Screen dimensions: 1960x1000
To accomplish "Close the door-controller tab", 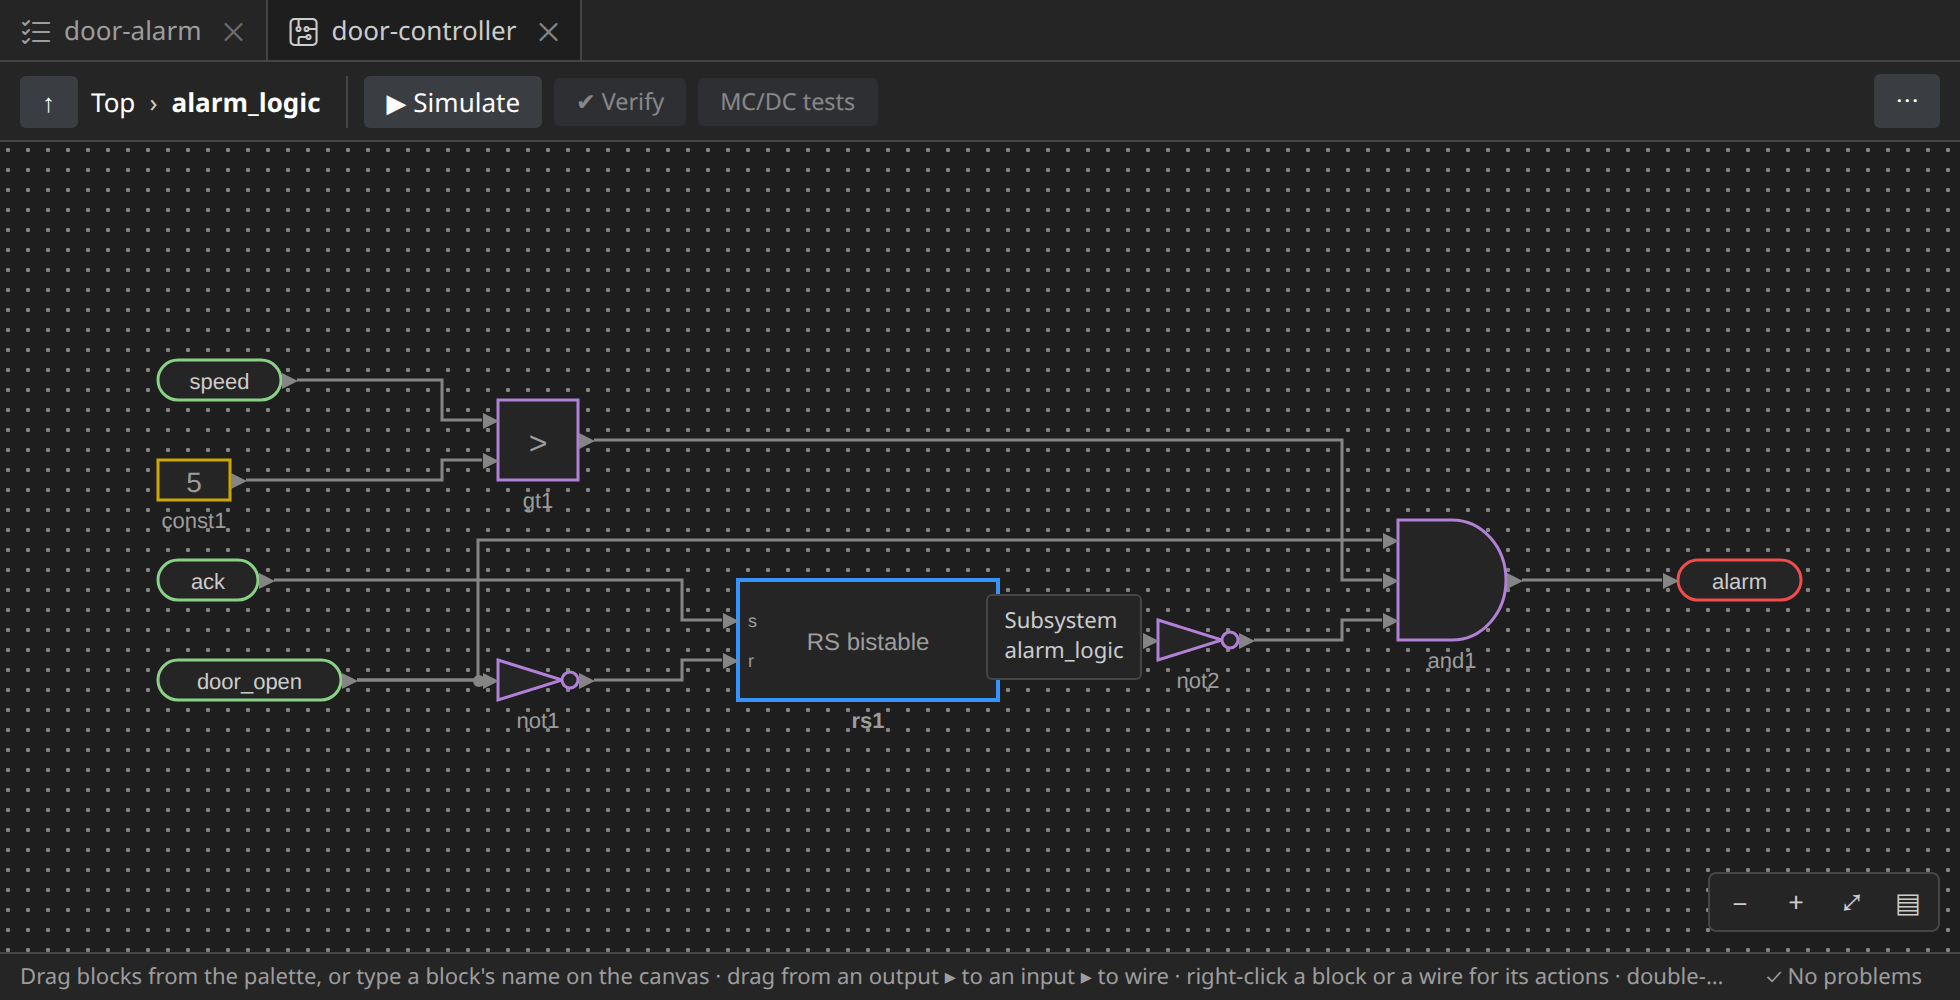I will click(x=548, y=32).
